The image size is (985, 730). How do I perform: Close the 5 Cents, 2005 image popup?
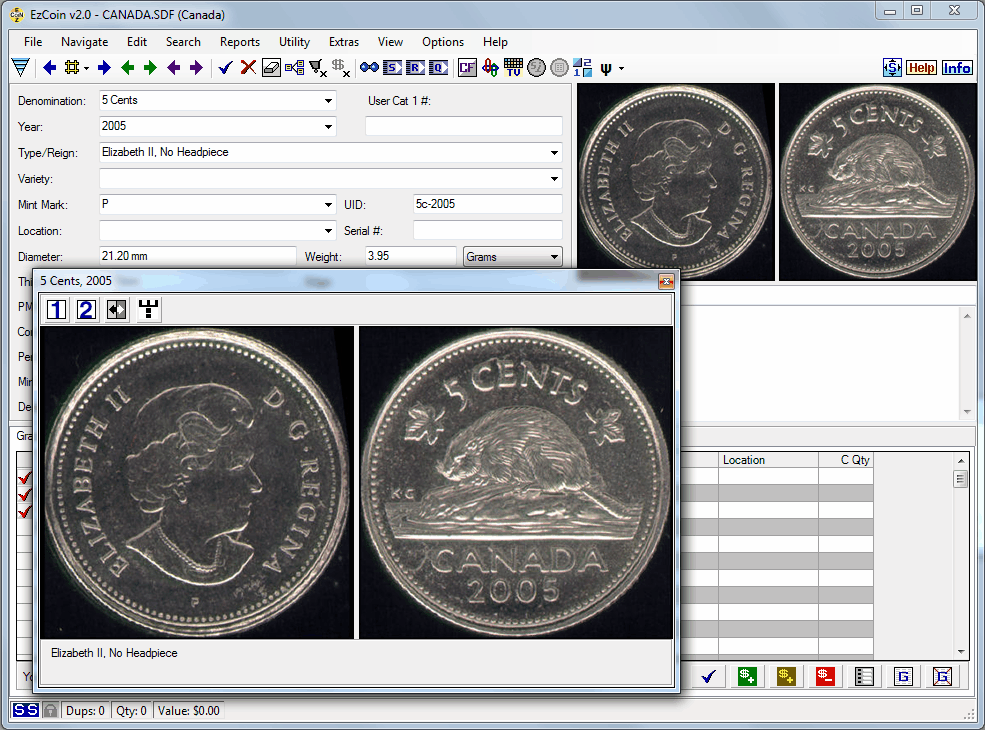point(666,281)
